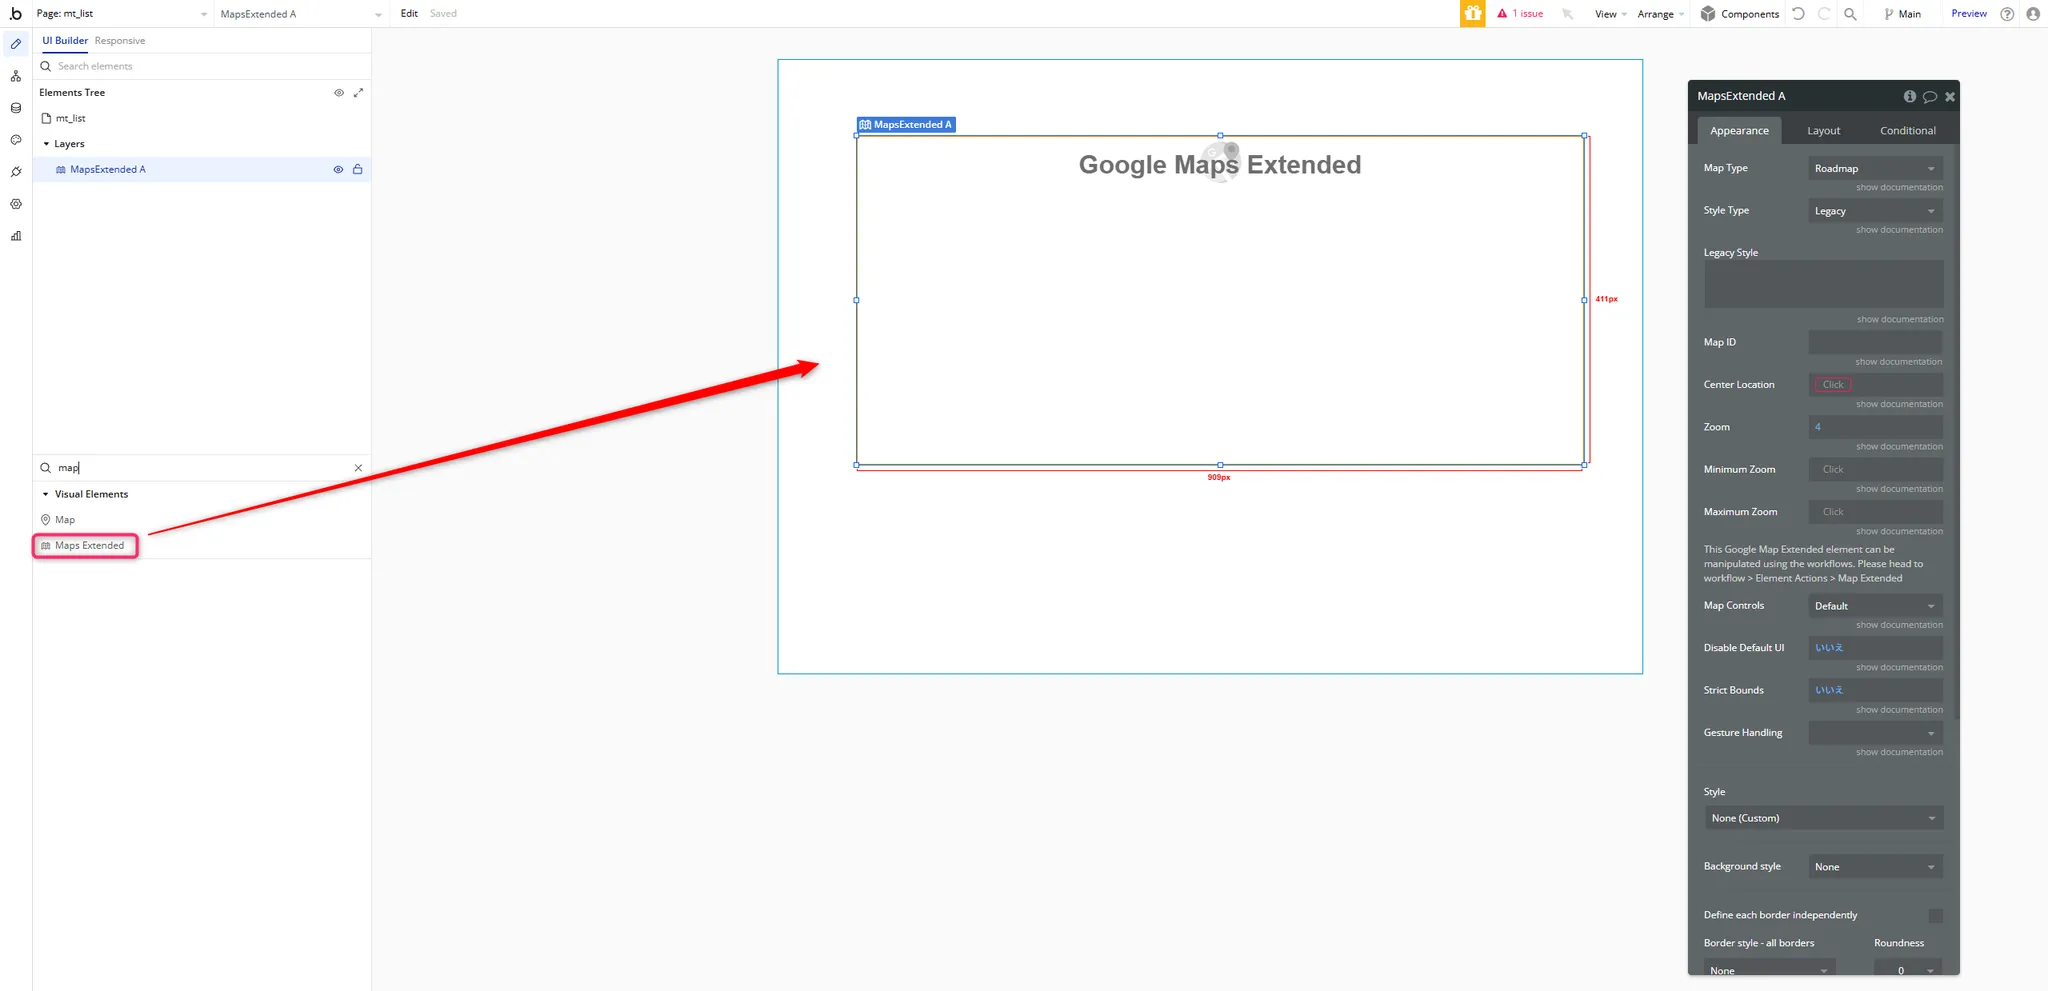Open the Styles palette icon in sidebar
This screenshot has height=991, width=2048.
pyautogui.click(x=15, y=140)
